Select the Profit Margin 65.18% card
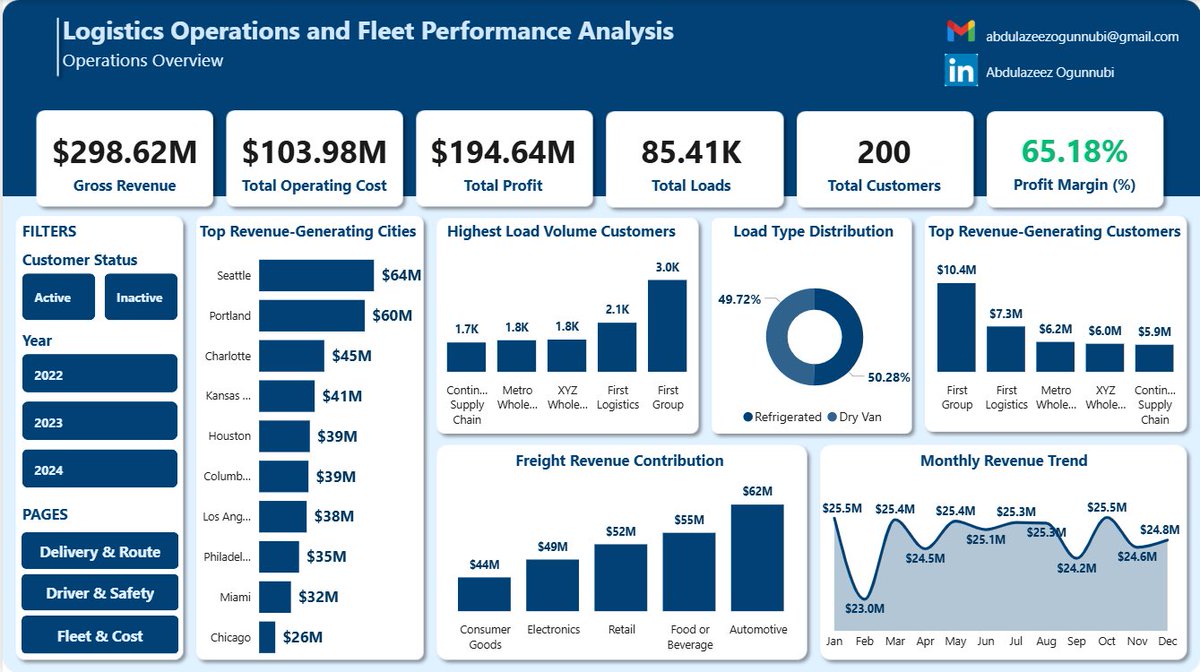Viewport: 1200px width, 672px height. coord(1075,158)
